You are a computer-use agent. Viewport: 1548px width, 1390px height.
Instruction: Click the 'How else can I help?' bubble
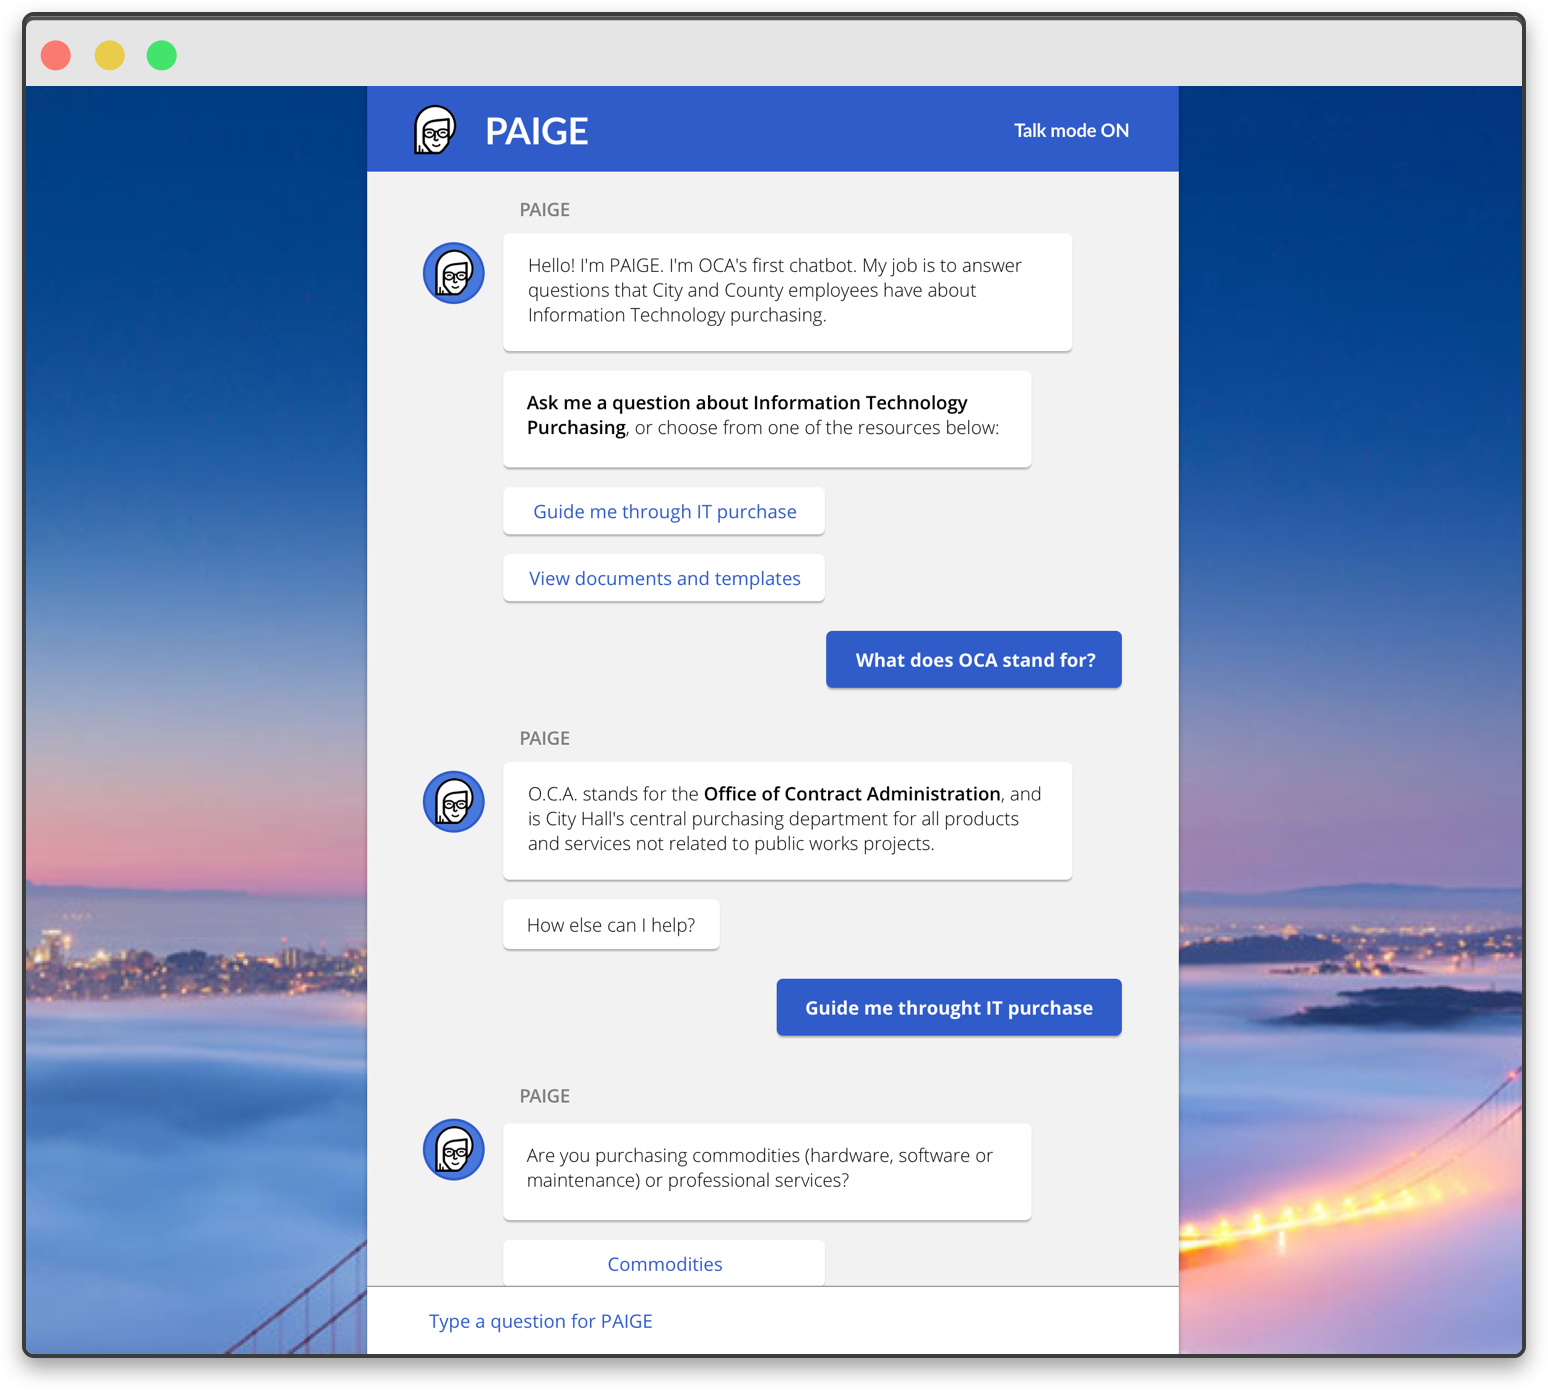611,925
